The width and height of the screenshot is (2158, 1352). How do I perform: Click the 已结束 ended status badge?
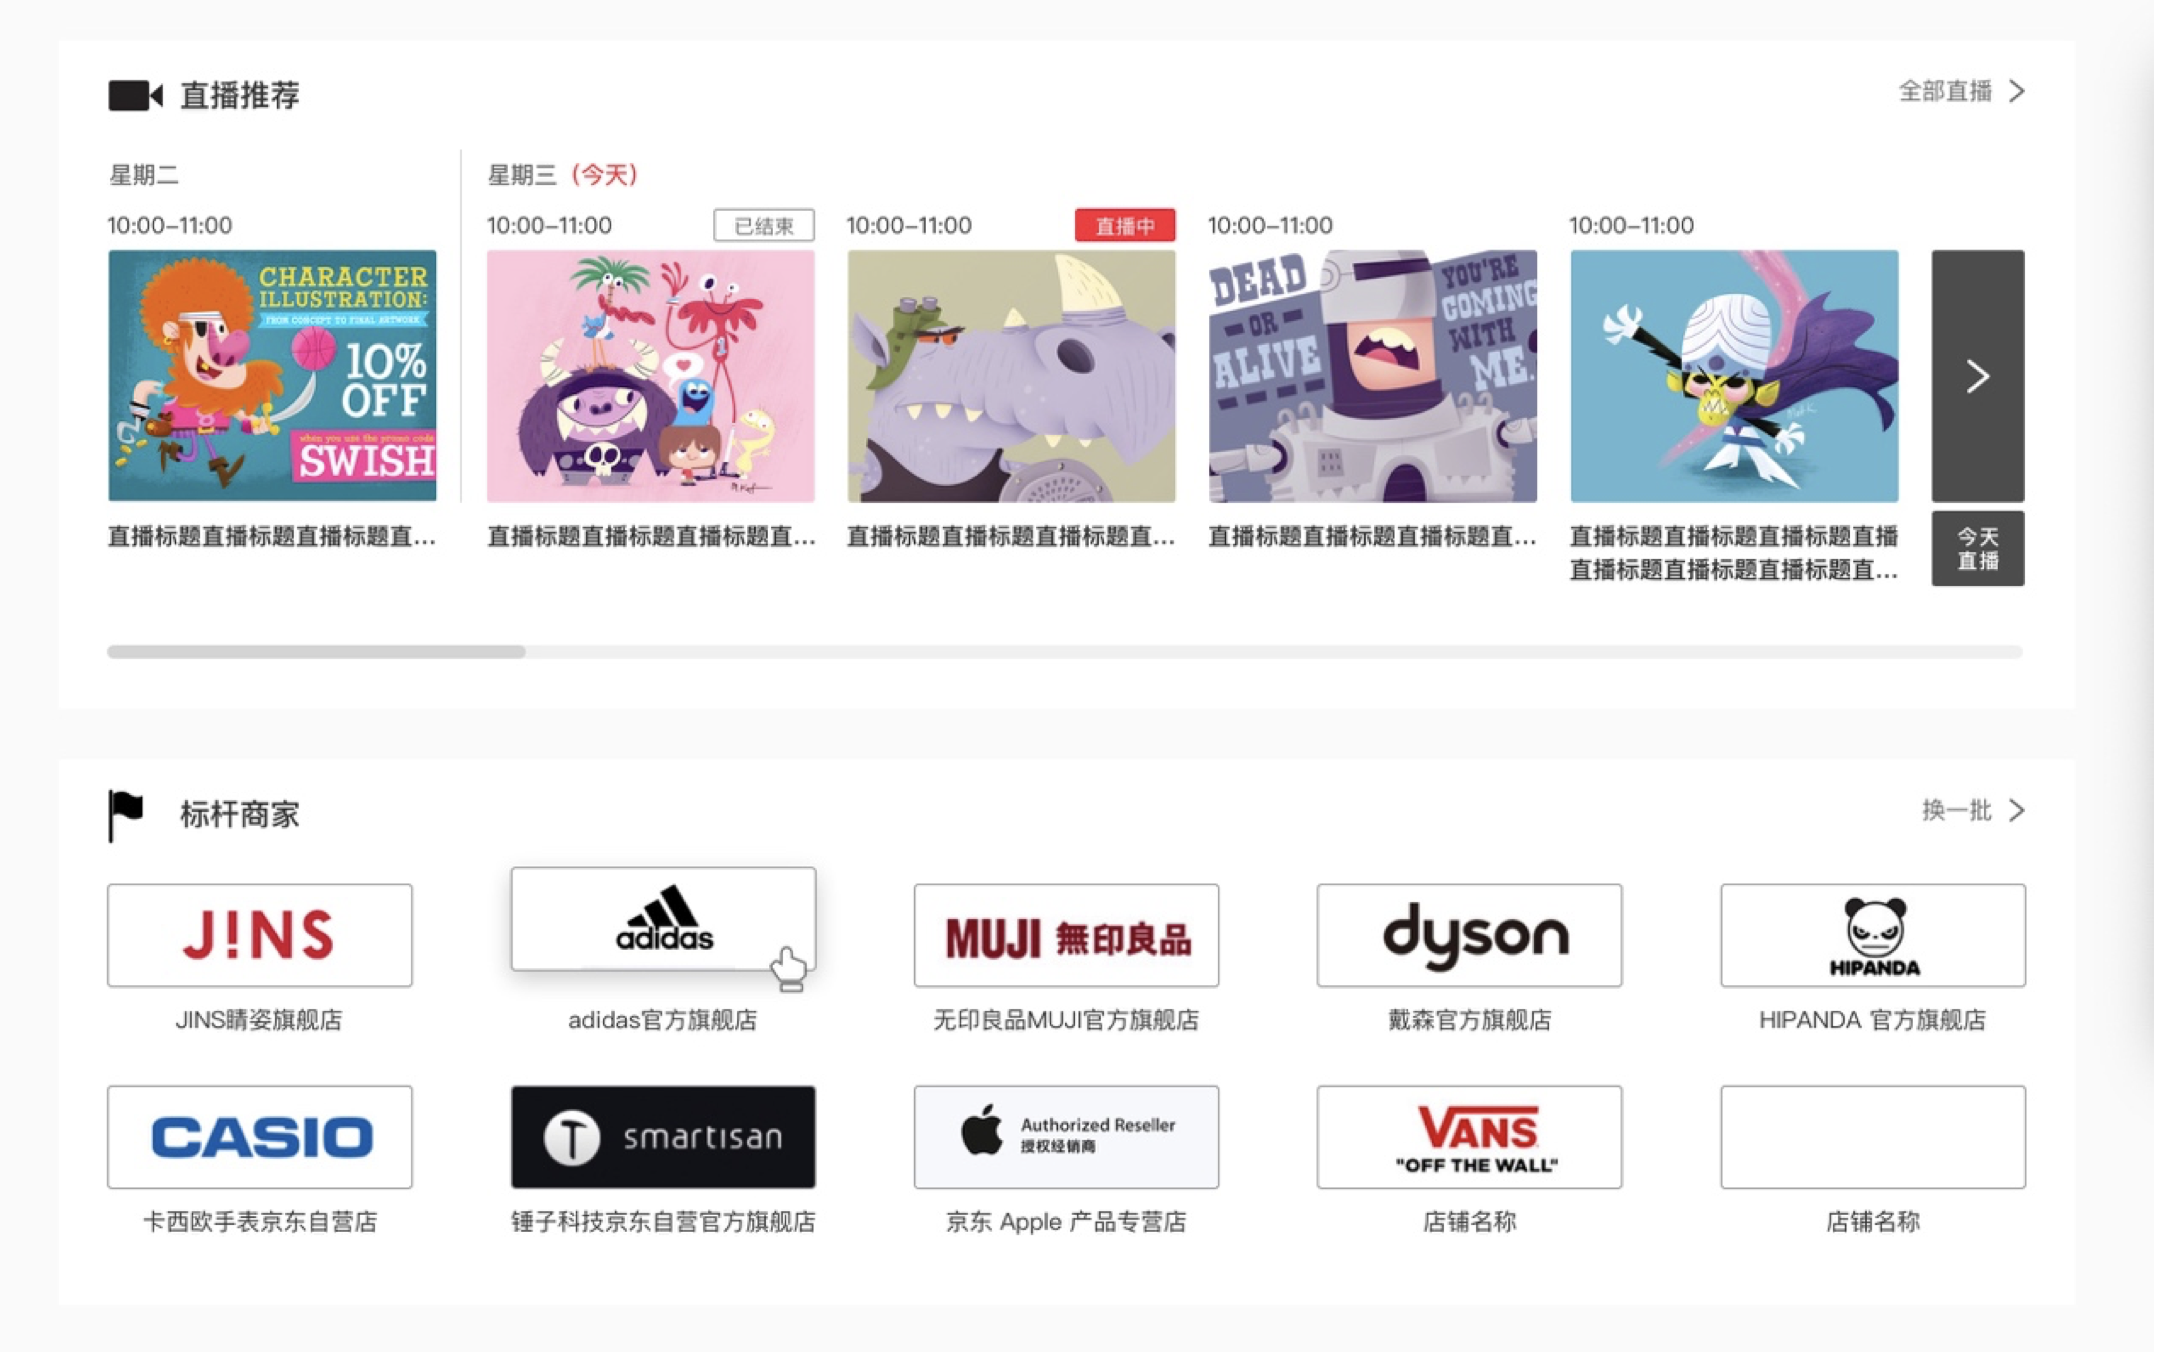click(x=764, y=226)
